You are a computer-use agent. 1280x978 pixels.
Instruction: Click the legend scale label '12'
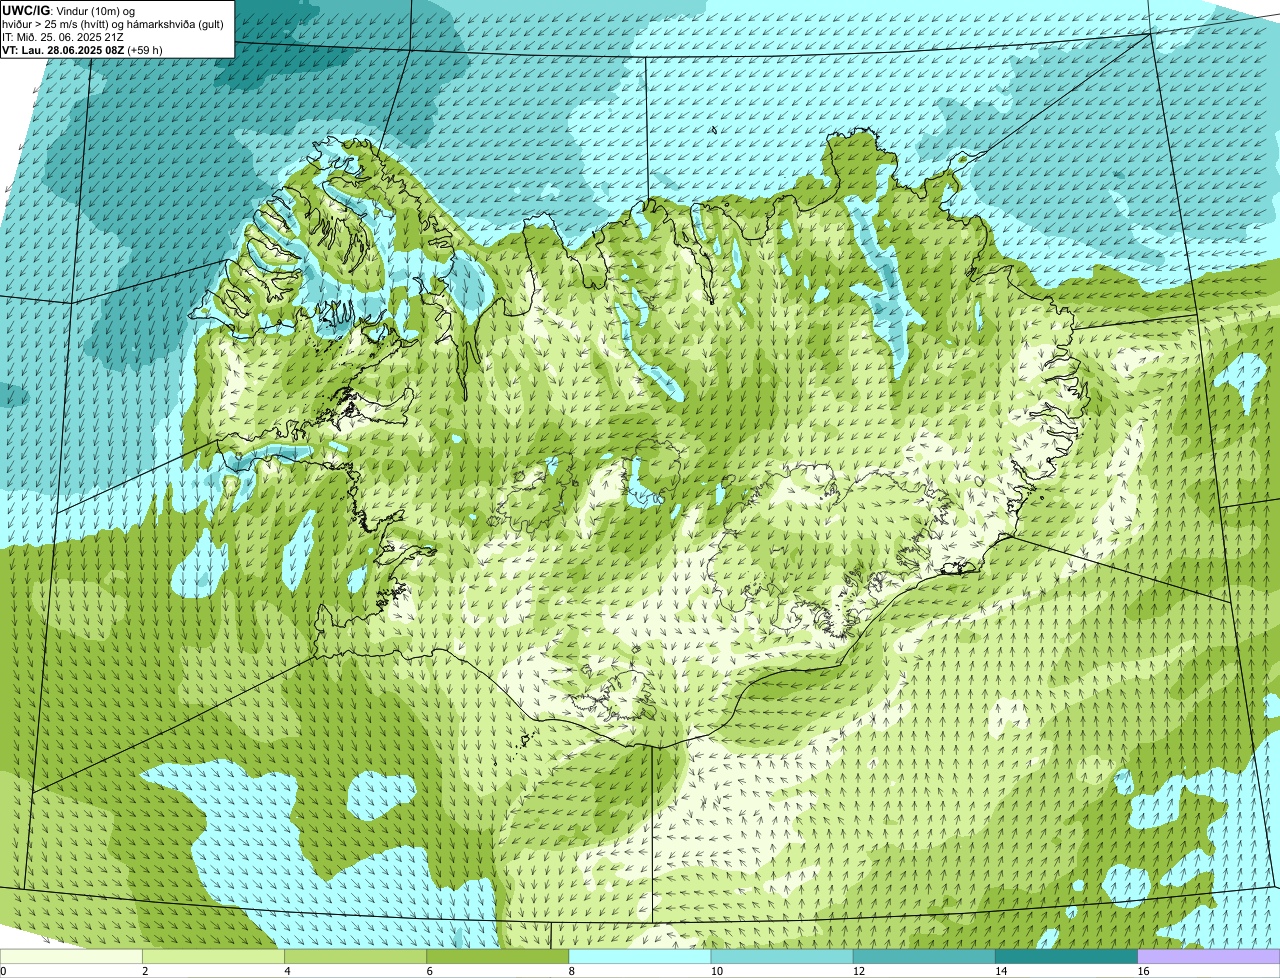(858, 971)
